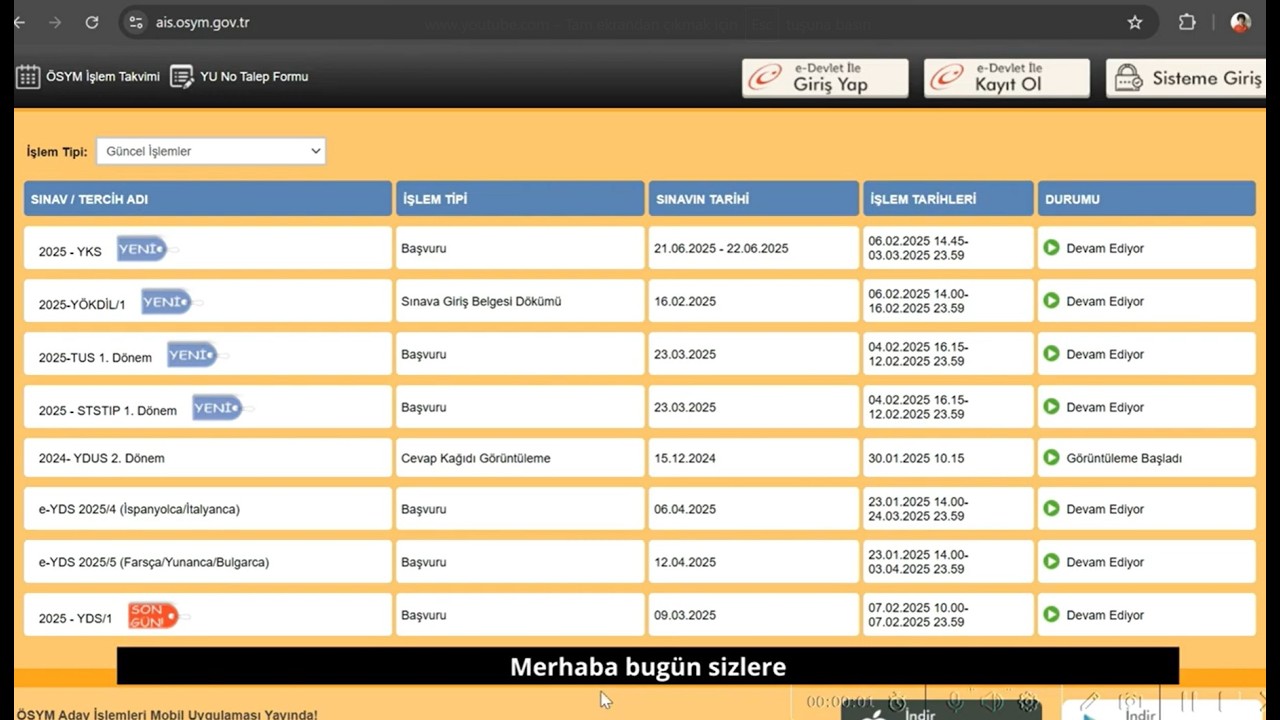Open the browser extensions puzzle icon
This screenshot has height=720, width=1280.
coord(1187,22)
